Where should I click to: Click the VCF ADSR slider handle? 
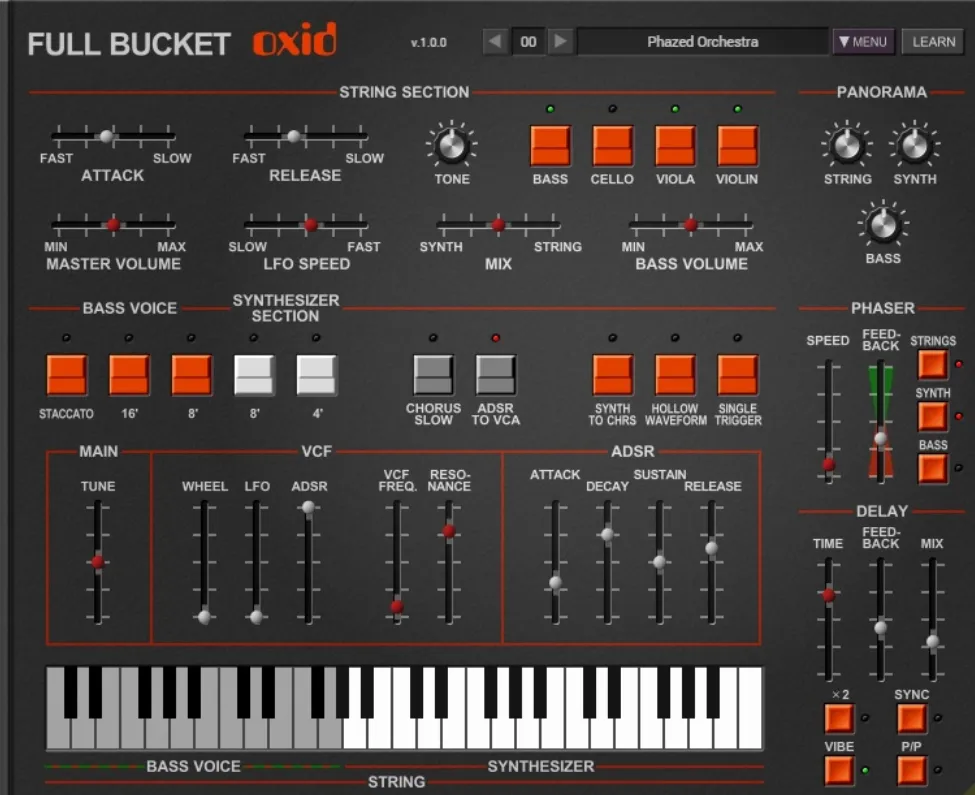coord(308,507)
